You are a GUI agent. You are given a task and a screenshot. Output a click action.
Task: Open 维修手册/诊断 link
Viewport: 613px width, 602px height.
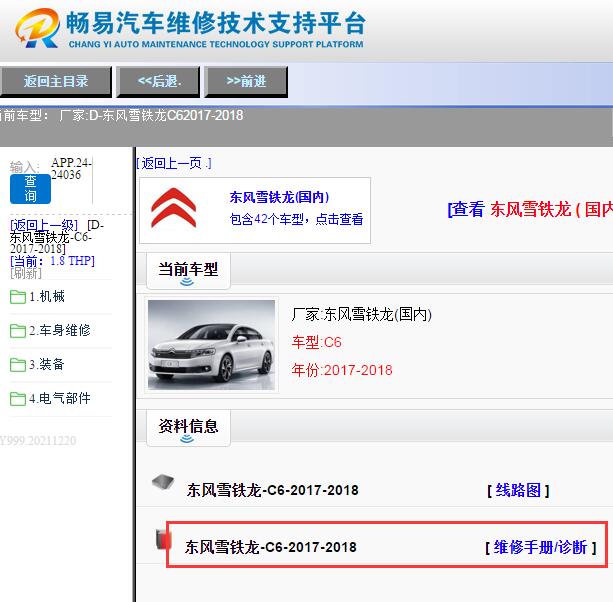(x=540, y=547)
